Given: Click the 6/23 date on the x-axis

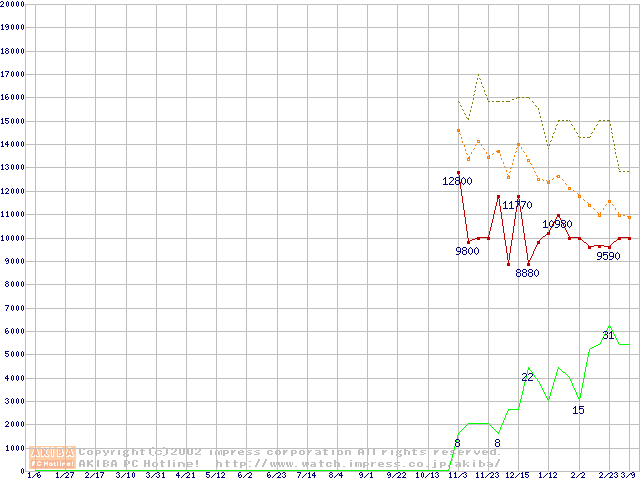Looking at the screenshot, I should coord(275,475).
